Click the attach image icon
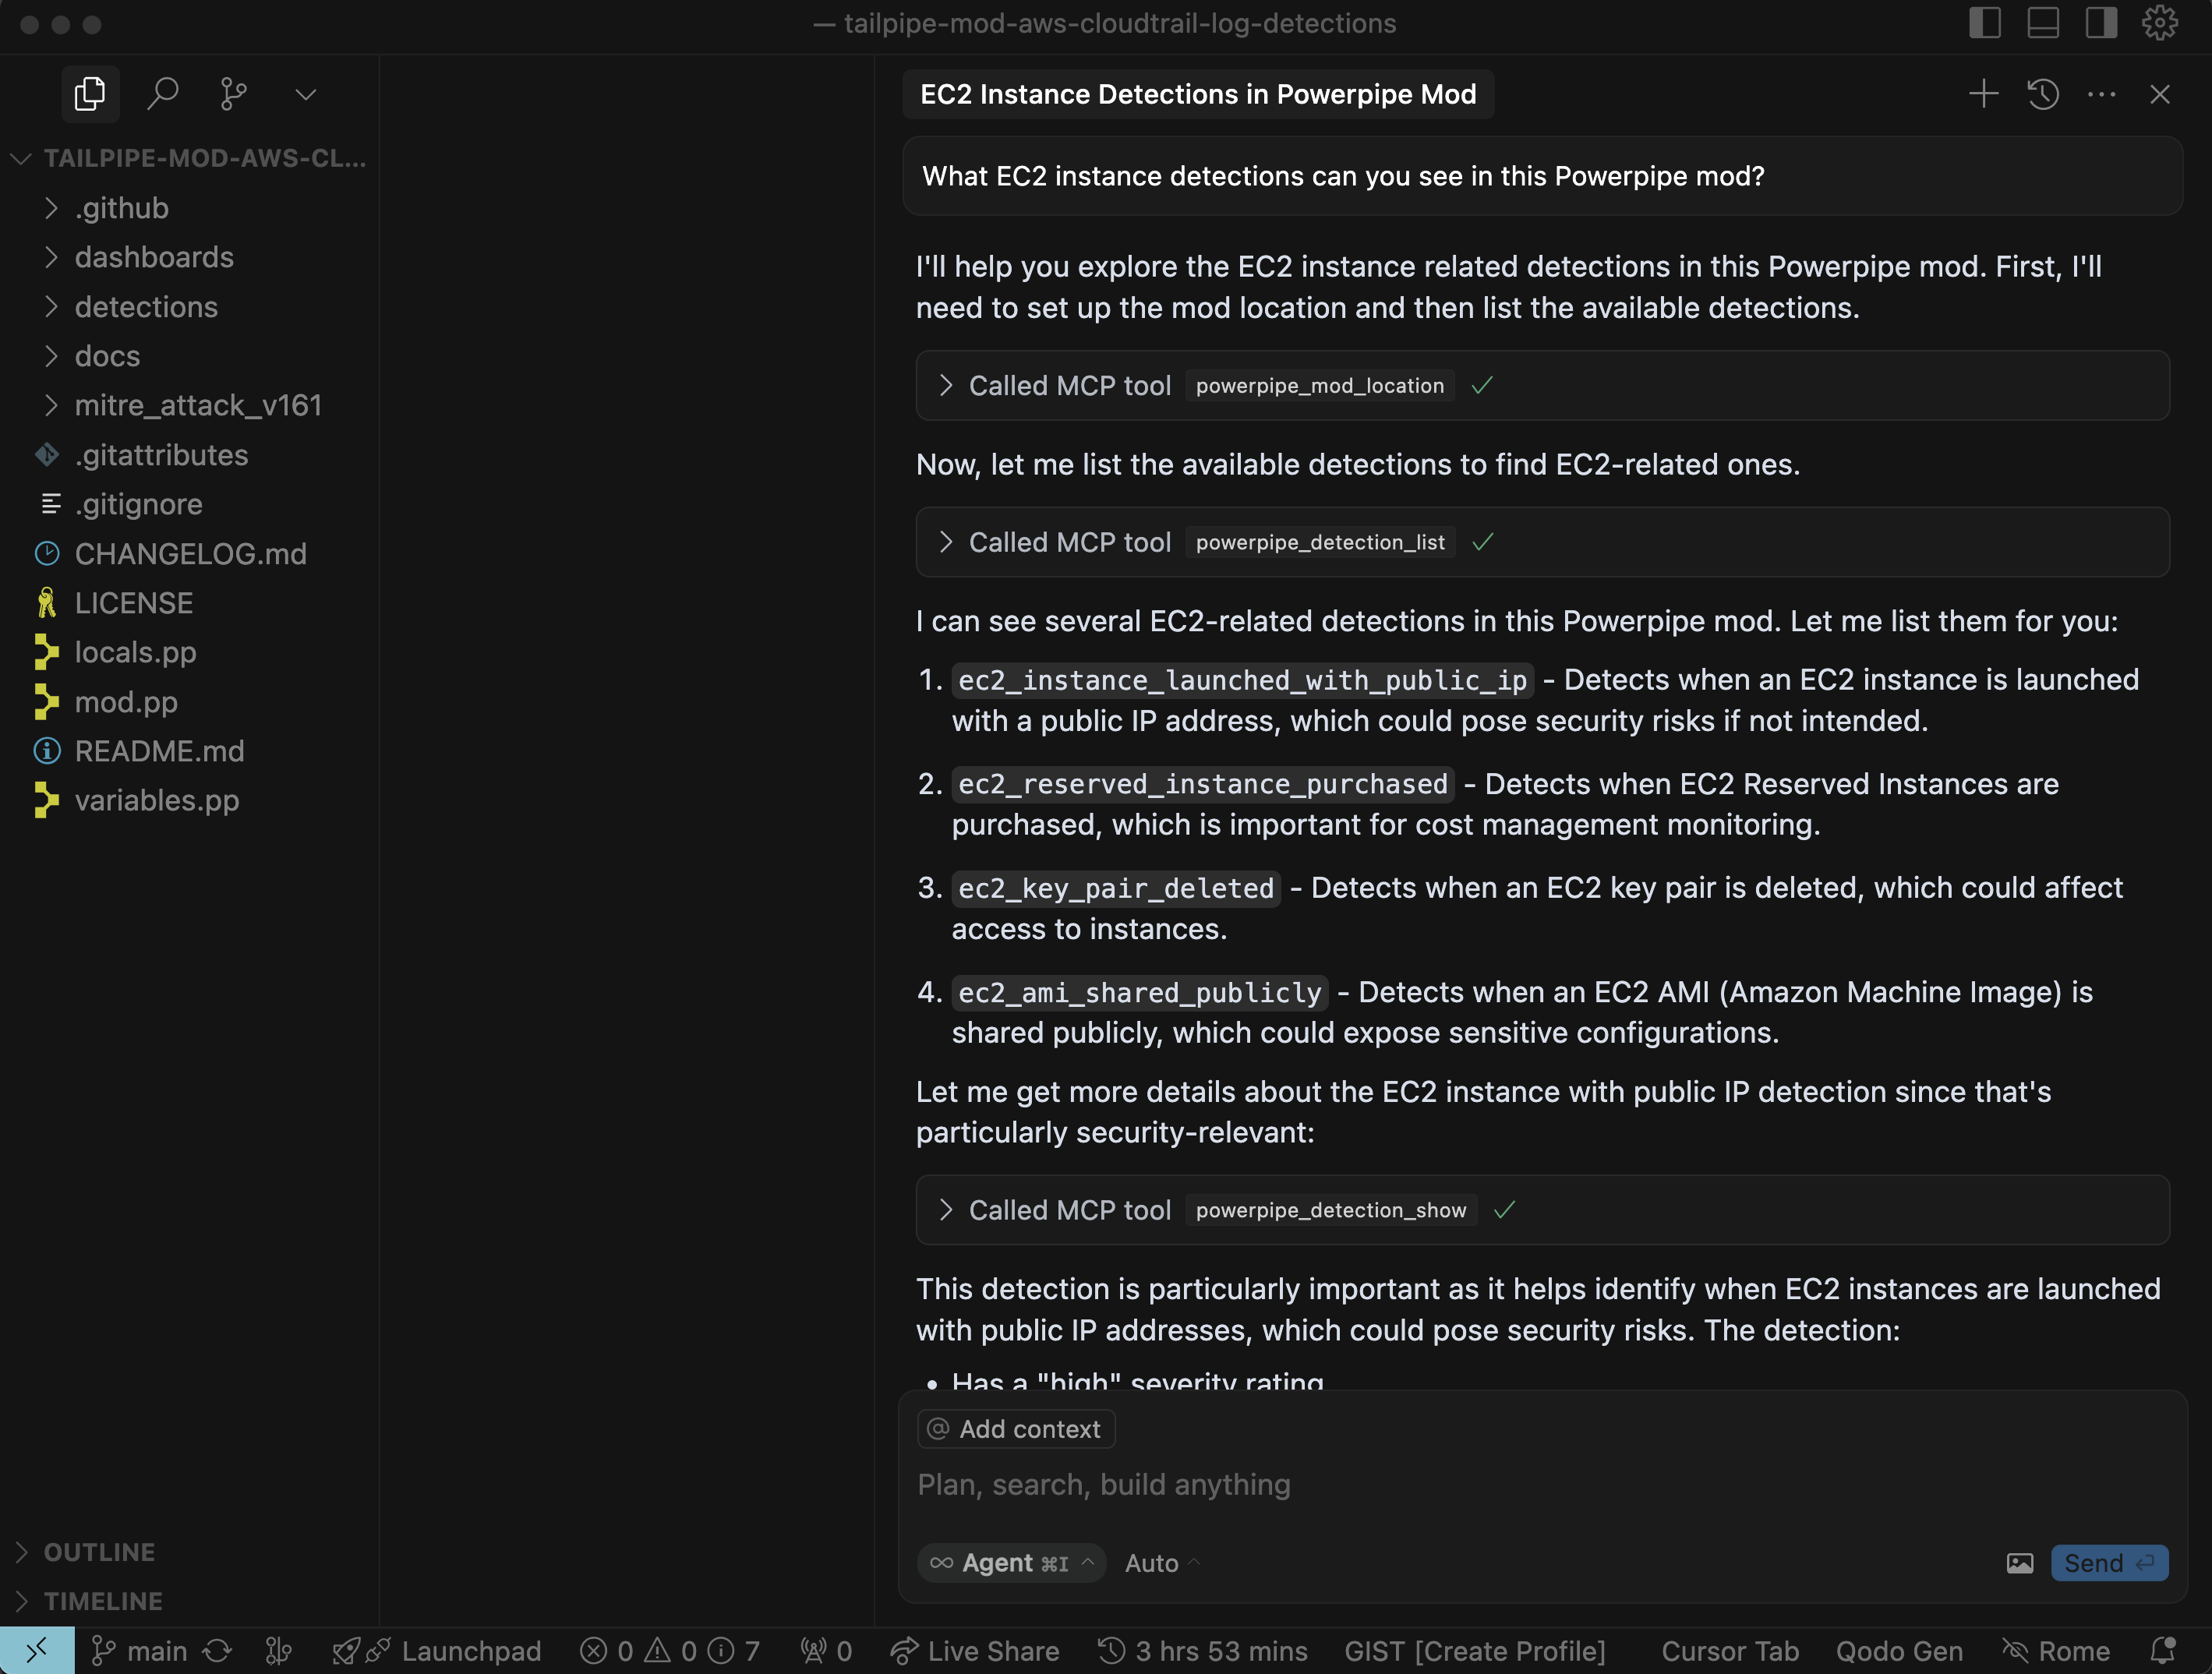2212x1674 pixels. (2019, 1563)
